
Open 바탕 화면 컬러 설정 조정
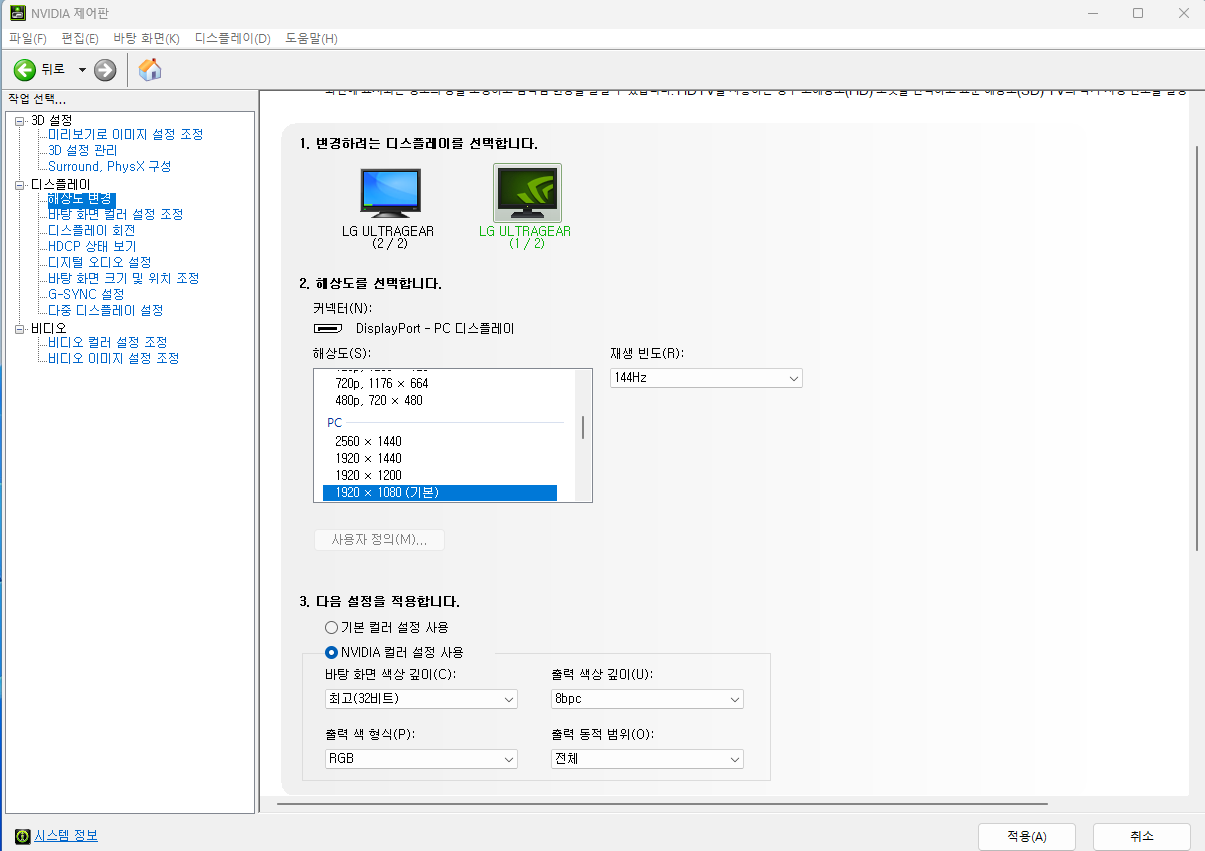click(115, 214)
